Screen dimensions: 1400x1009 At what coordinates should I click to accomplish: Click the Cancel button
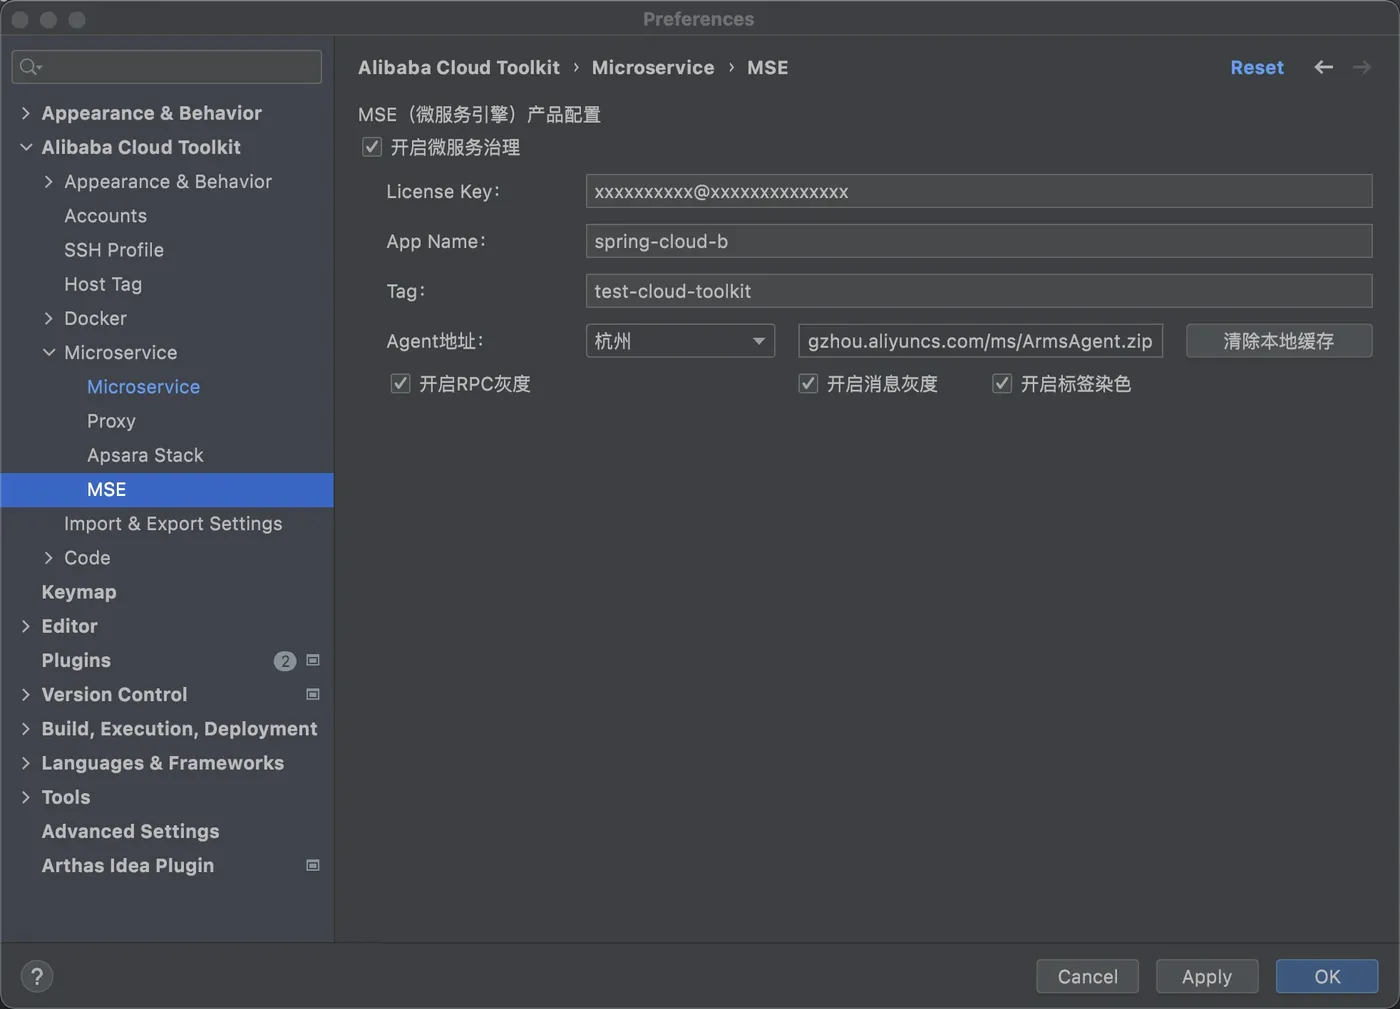tap(1087, 976)
